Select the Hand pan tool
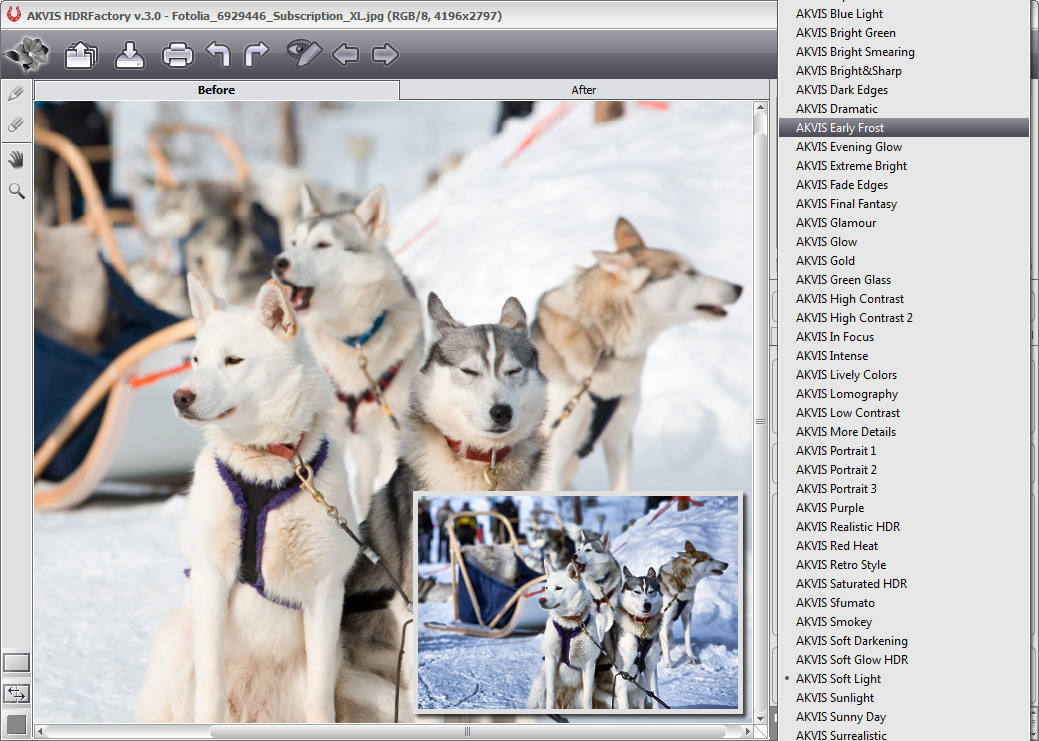Screen dimensions: 1039x741 (x=16, y=159)
